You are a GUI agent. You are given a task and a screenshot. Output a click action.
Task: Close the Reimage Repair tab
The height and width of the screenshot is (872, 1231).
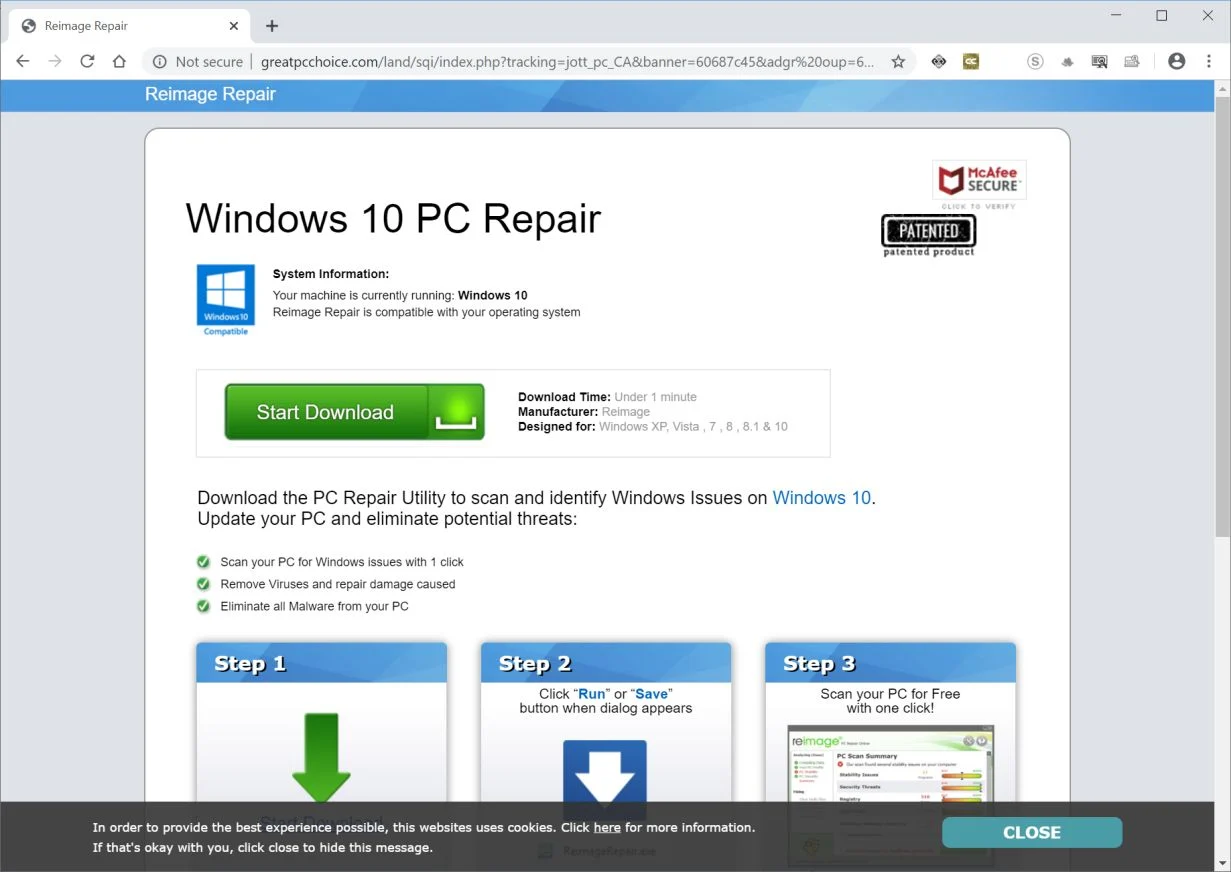pos(235,26)
